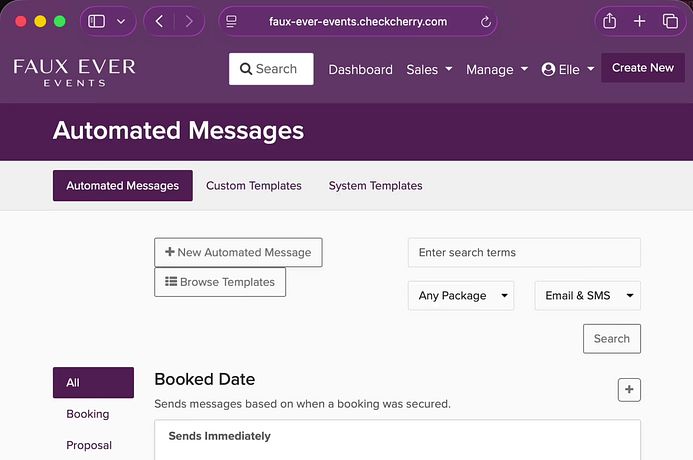The width and height of the screenshot is (693, 460).
Task: Go back with the browser back arrow
Action: 159,21
